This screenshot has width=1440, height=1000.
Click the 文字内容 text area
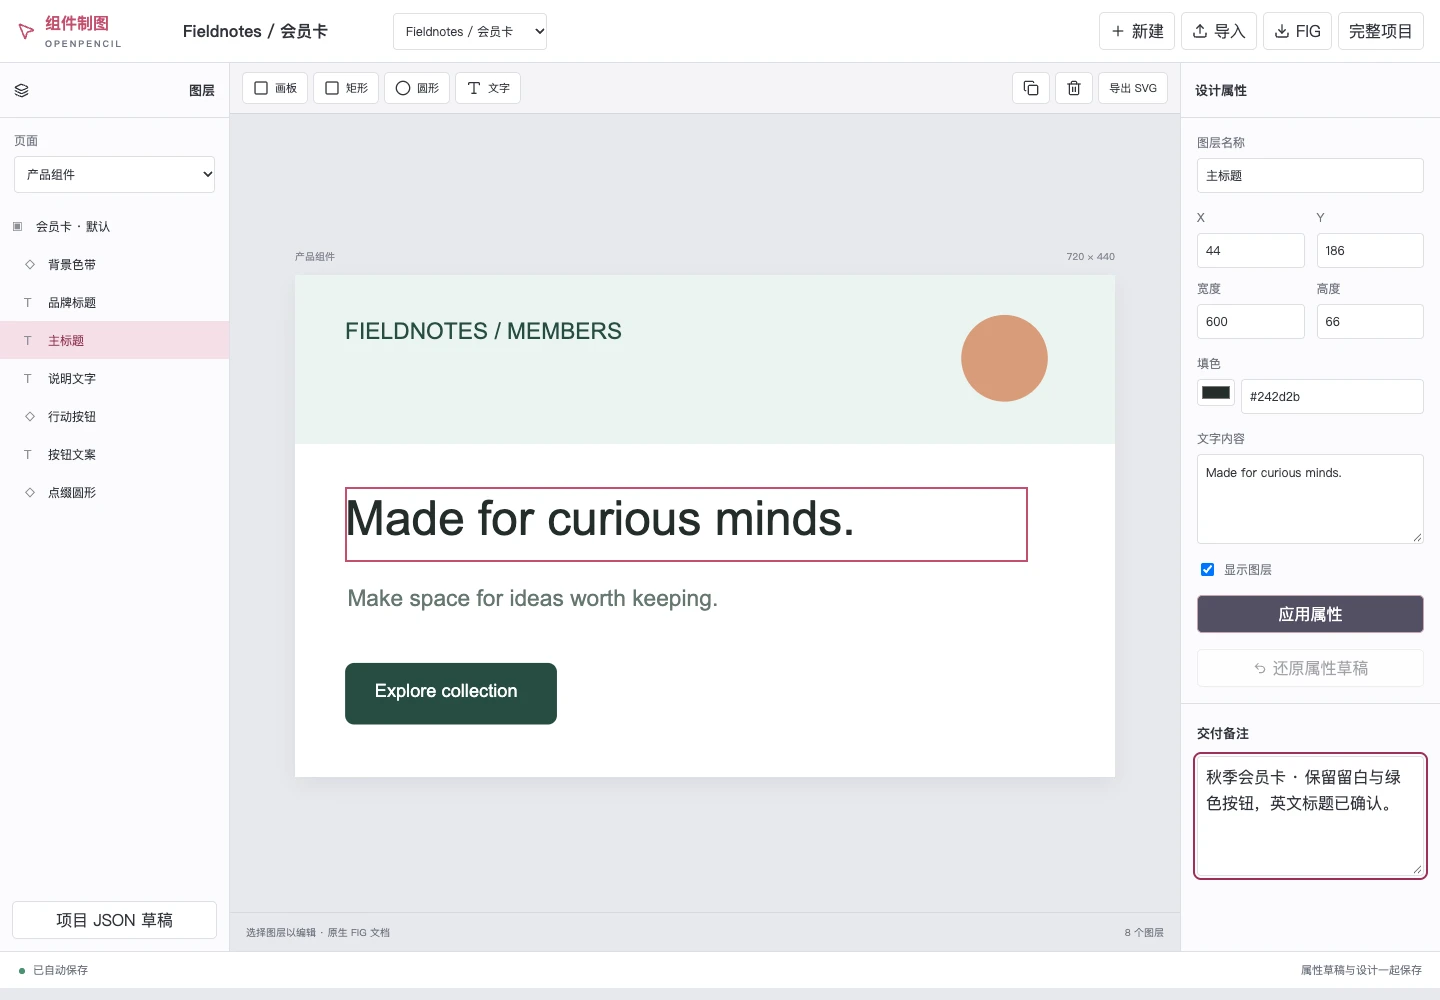tap(1310, 499)
